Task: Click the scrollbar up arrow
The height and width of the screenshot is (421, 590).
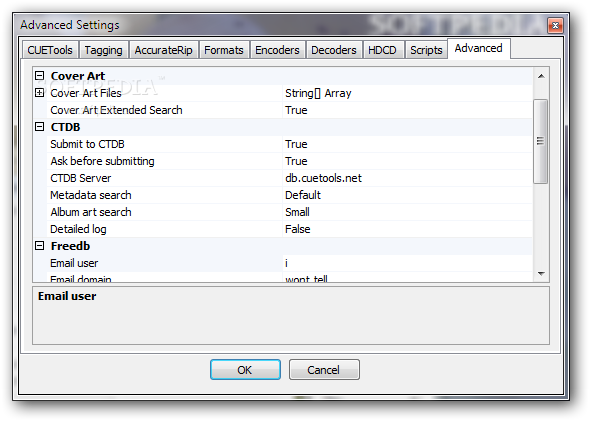Action: [x=541, y=76]
